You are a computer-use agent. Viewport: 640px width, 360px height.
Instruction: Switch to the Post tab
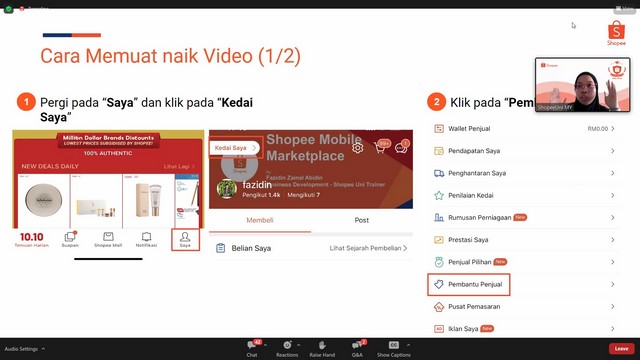pos(362,220)
